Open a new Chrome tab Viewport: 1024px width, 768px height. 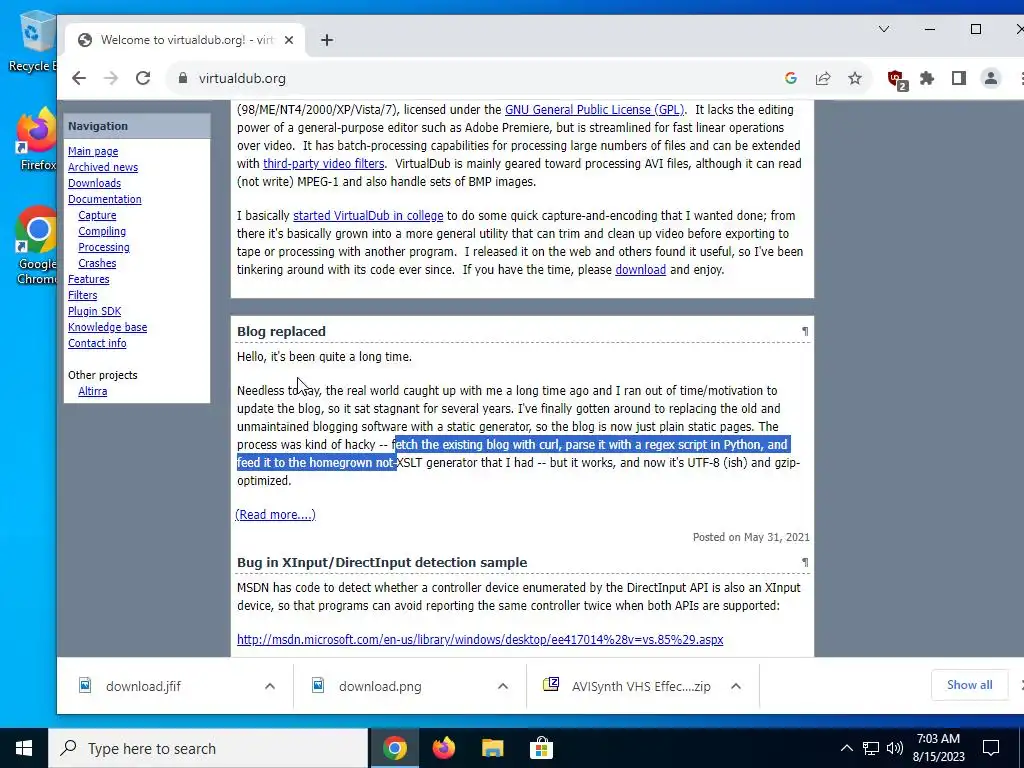point(327,40)
